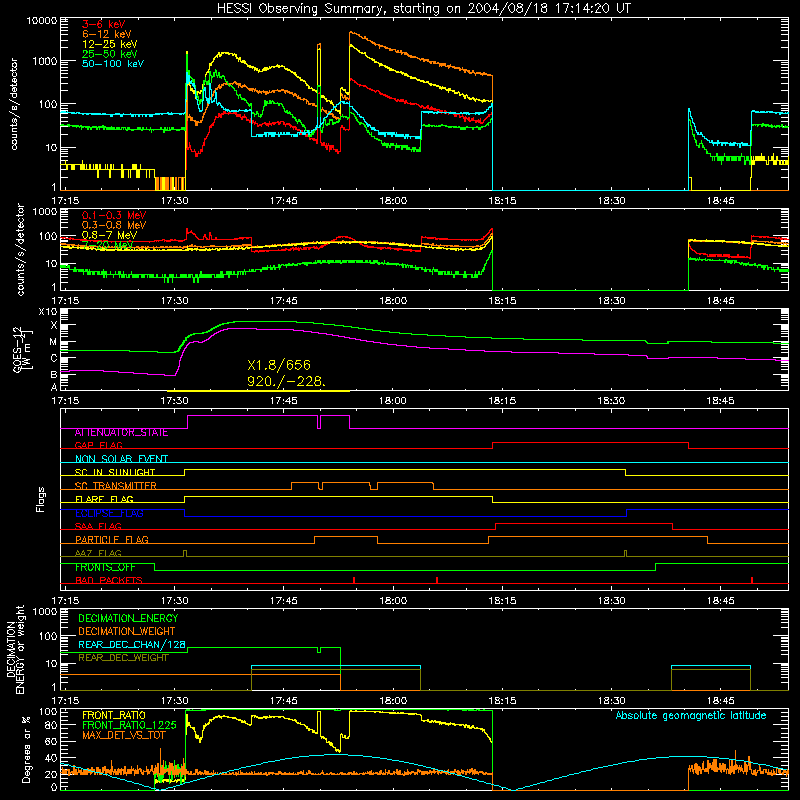Select the 0.3-0.8 MeV legend label

coord(114,226)
